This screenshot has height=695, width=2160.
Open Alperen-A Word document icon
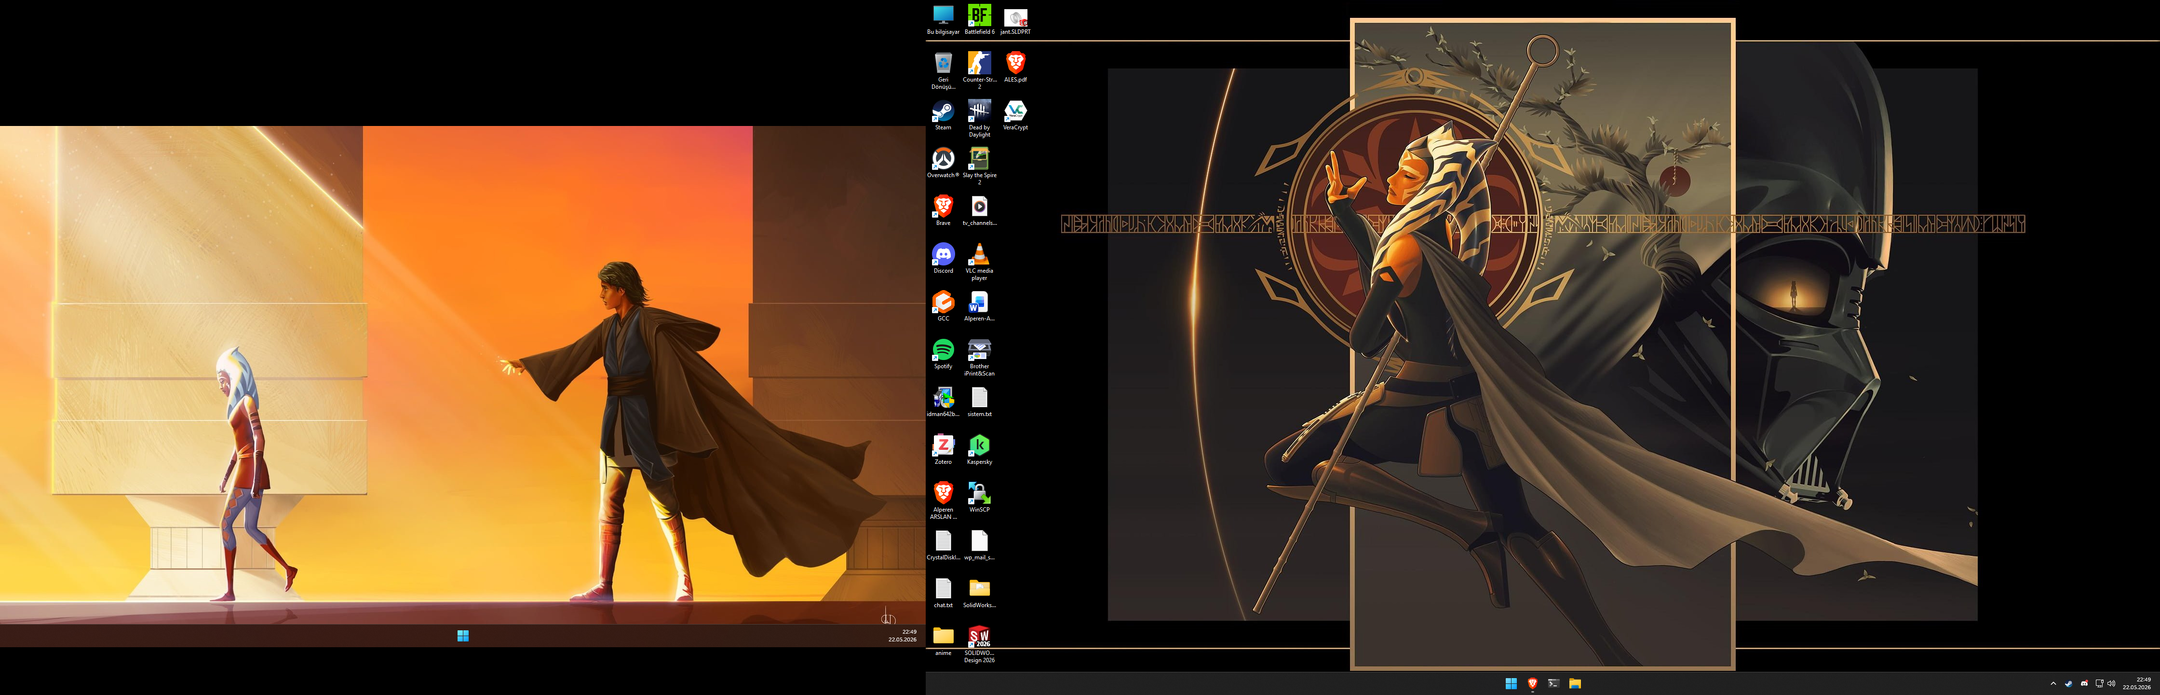click(x=979, y=307)
